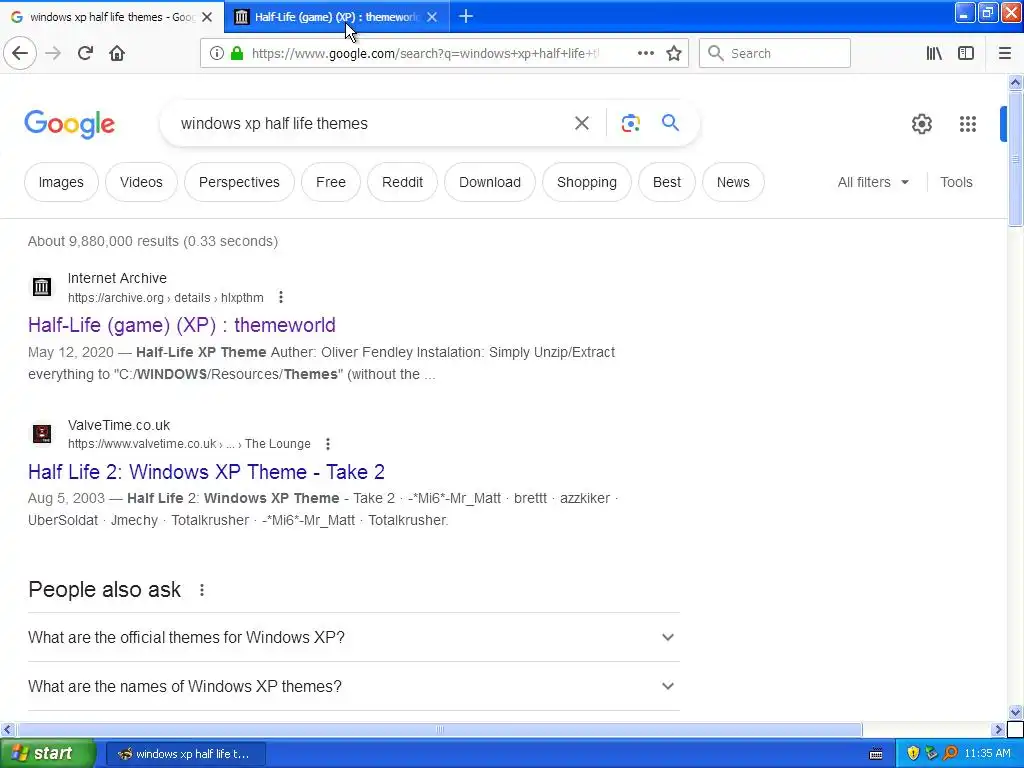Click the valvetime.co.uk The Lounge URL
The height and width of the screenshot is (768, 1024).
pyautogui.click(x=189, y=444)
